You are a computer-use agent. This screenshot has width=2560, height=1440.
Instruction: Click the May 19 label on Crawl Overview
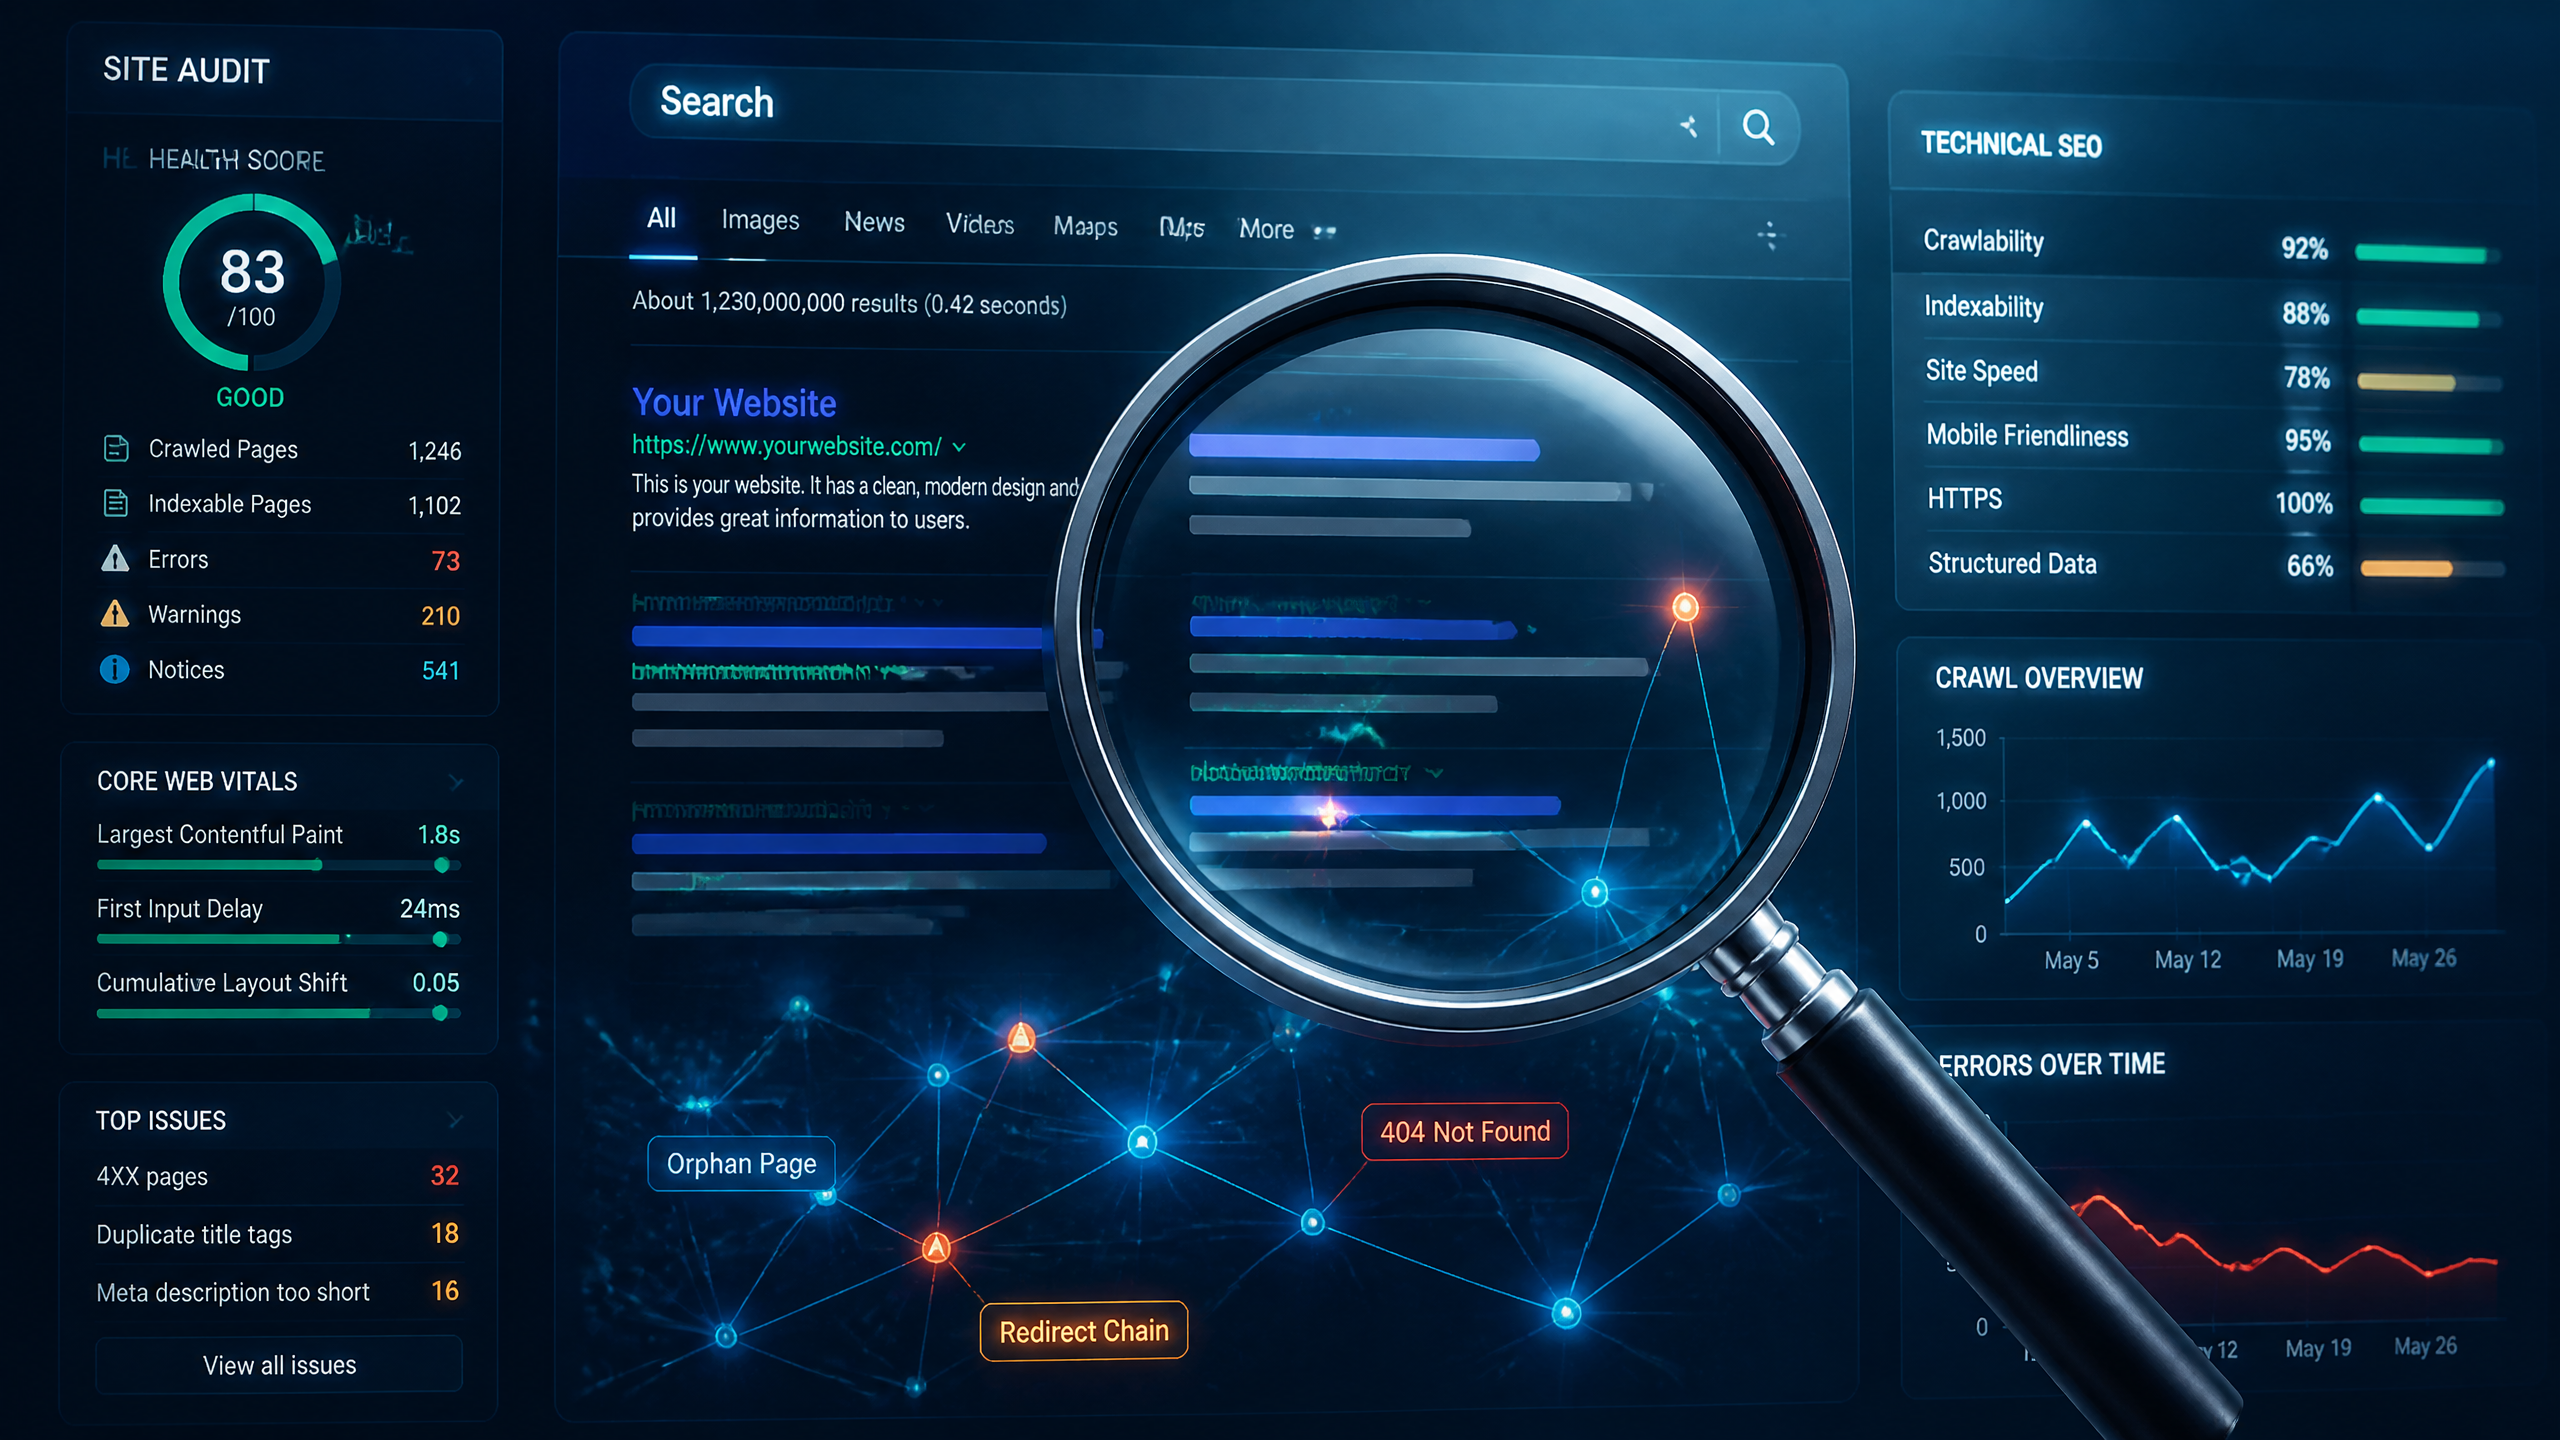(2310, 959)
